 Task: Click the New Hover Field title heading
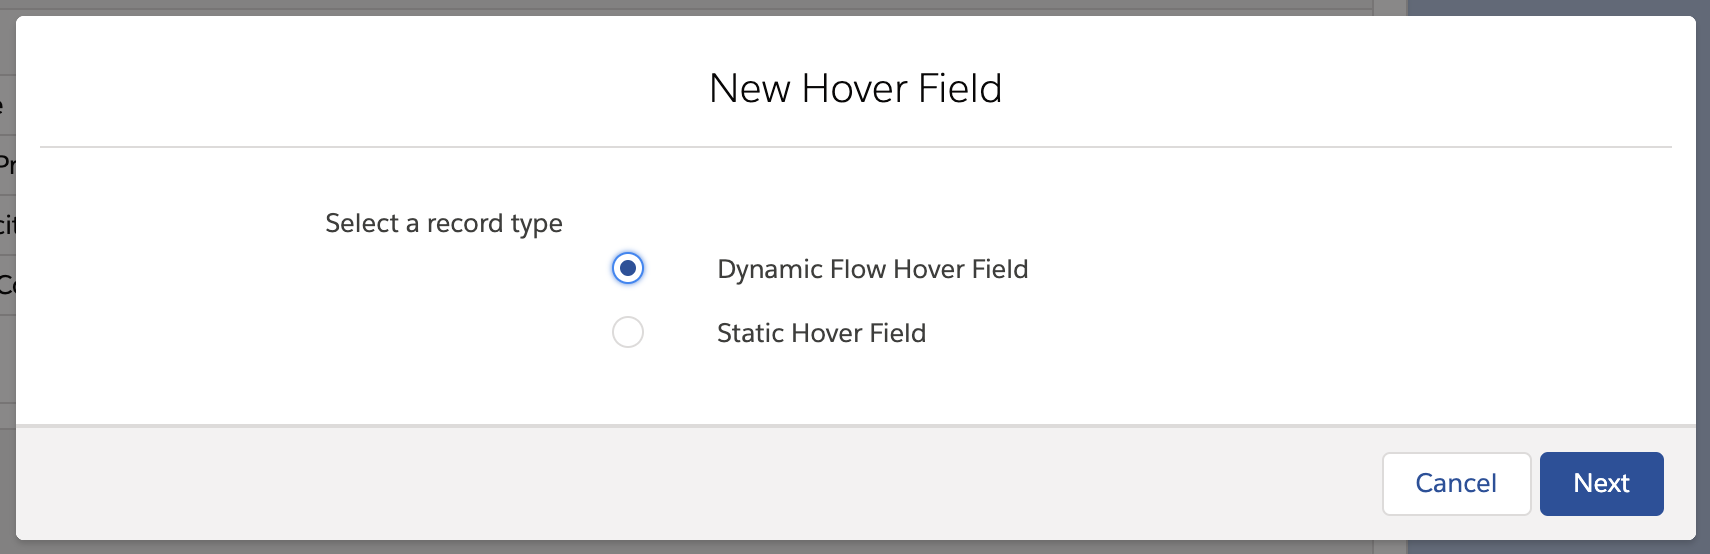855,88
